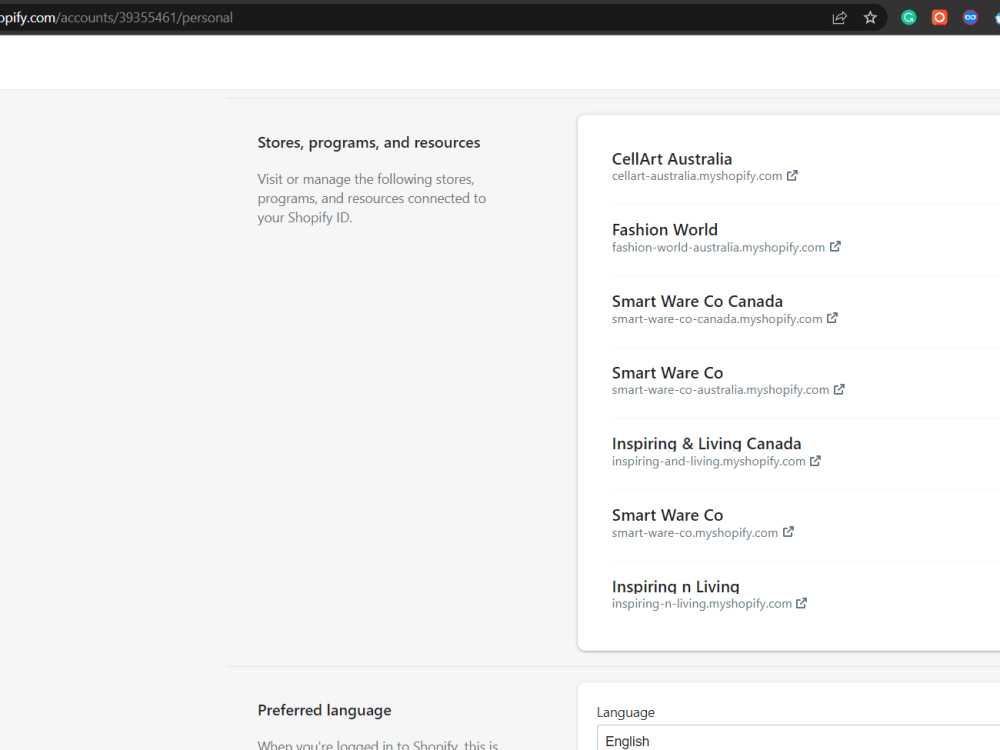The height and width of the screenshot is (750, 1000).
Task: Visit inspiring-n-living.myshopify.com link
Action: point(702,603)
